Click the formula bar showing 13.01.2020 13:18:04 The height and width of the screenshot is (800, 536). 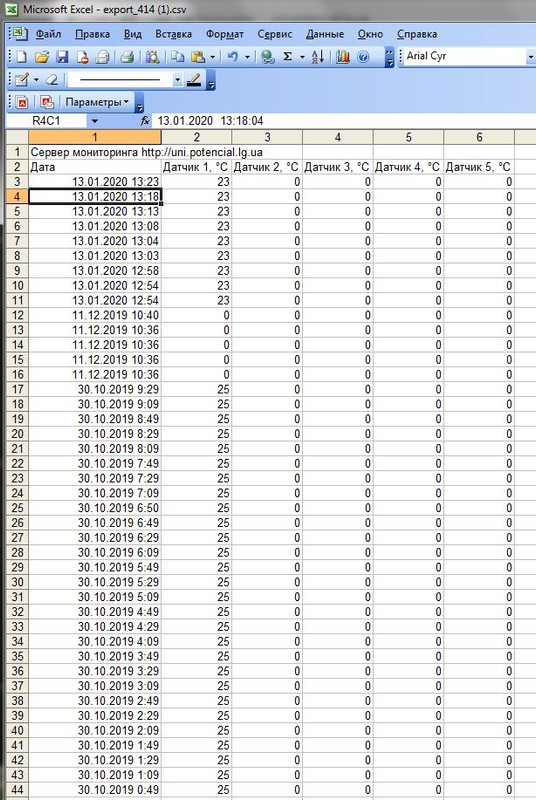click(x=344, y=121)
